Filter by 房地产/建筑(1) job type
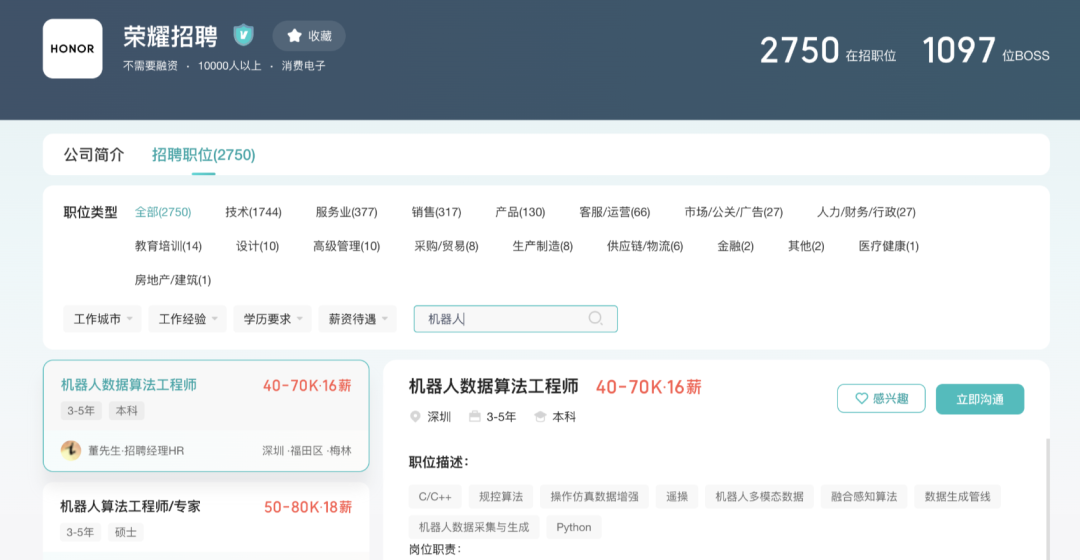Viewport: 1080px width, 560px height. click(173, 280)
